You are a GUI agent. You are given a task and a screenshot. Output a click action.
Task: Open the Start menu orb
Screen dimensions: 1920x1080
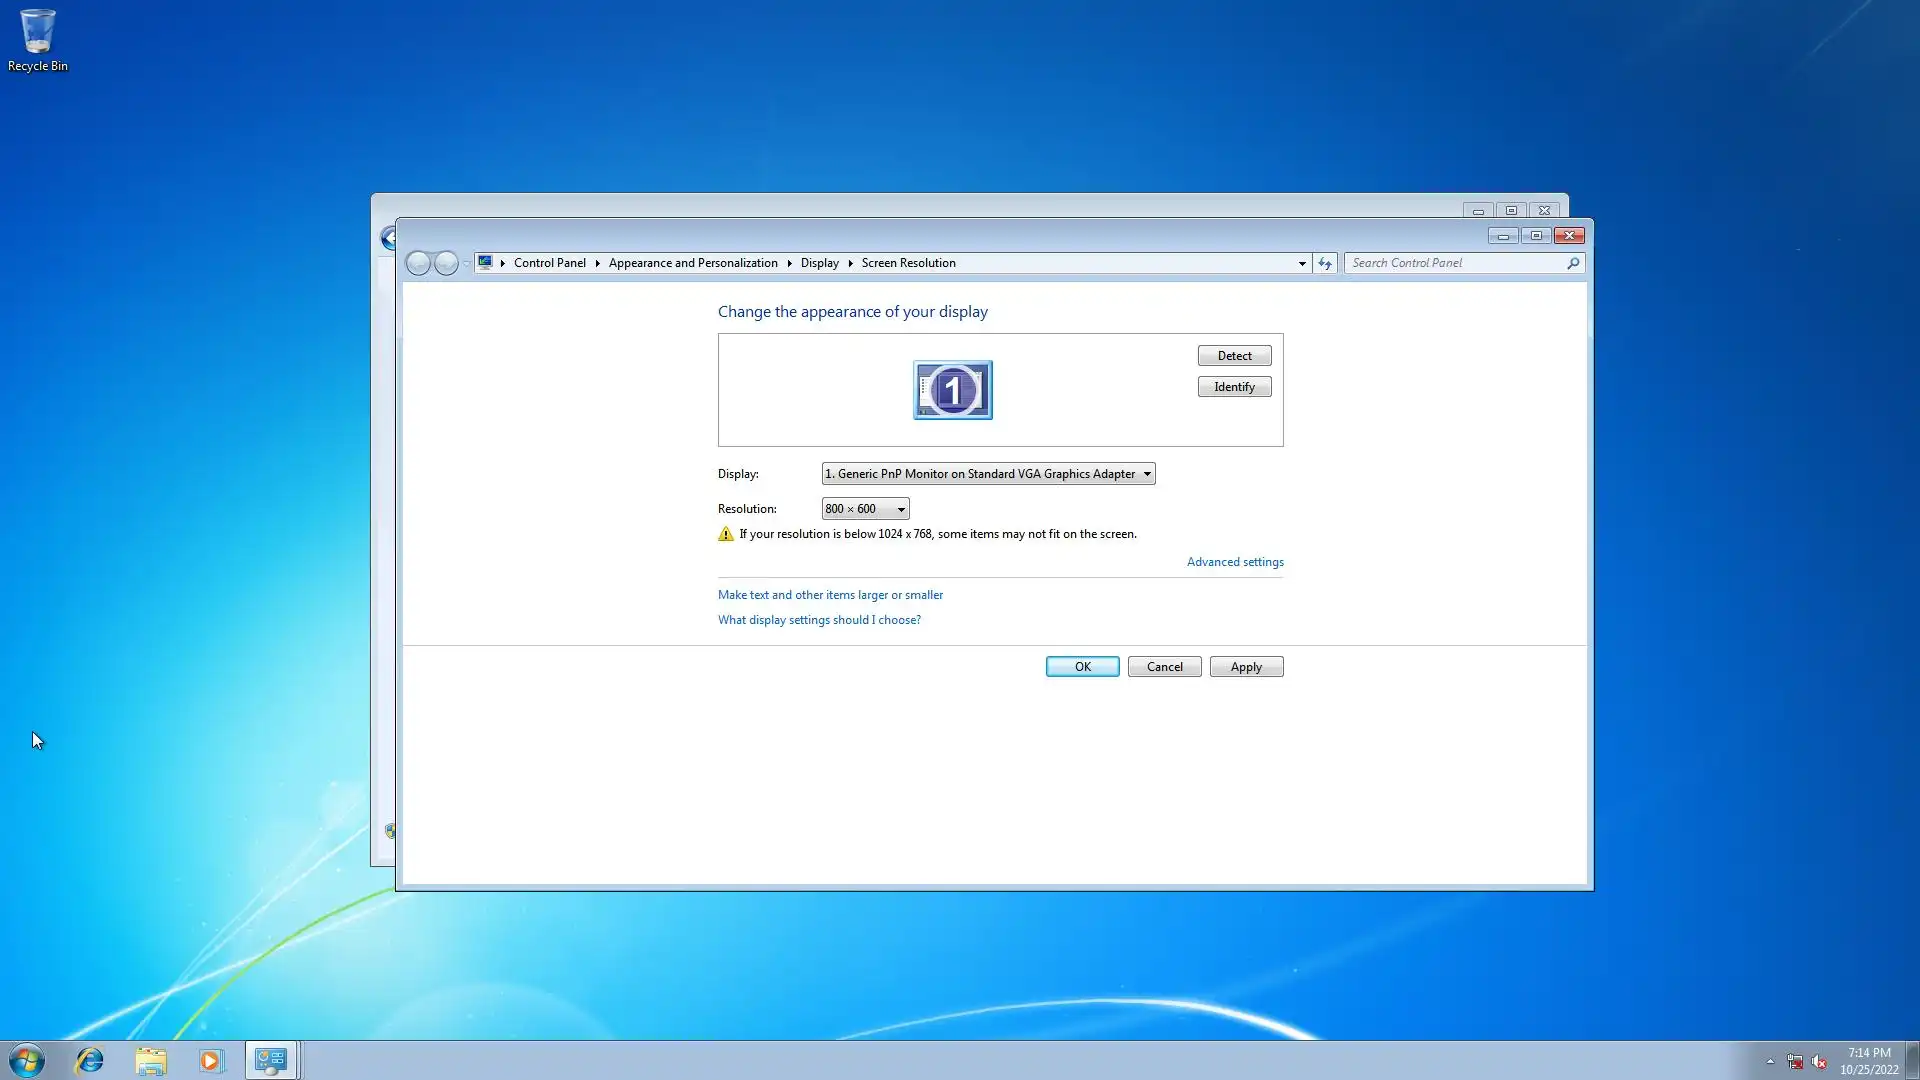(x=27, y=1060)
